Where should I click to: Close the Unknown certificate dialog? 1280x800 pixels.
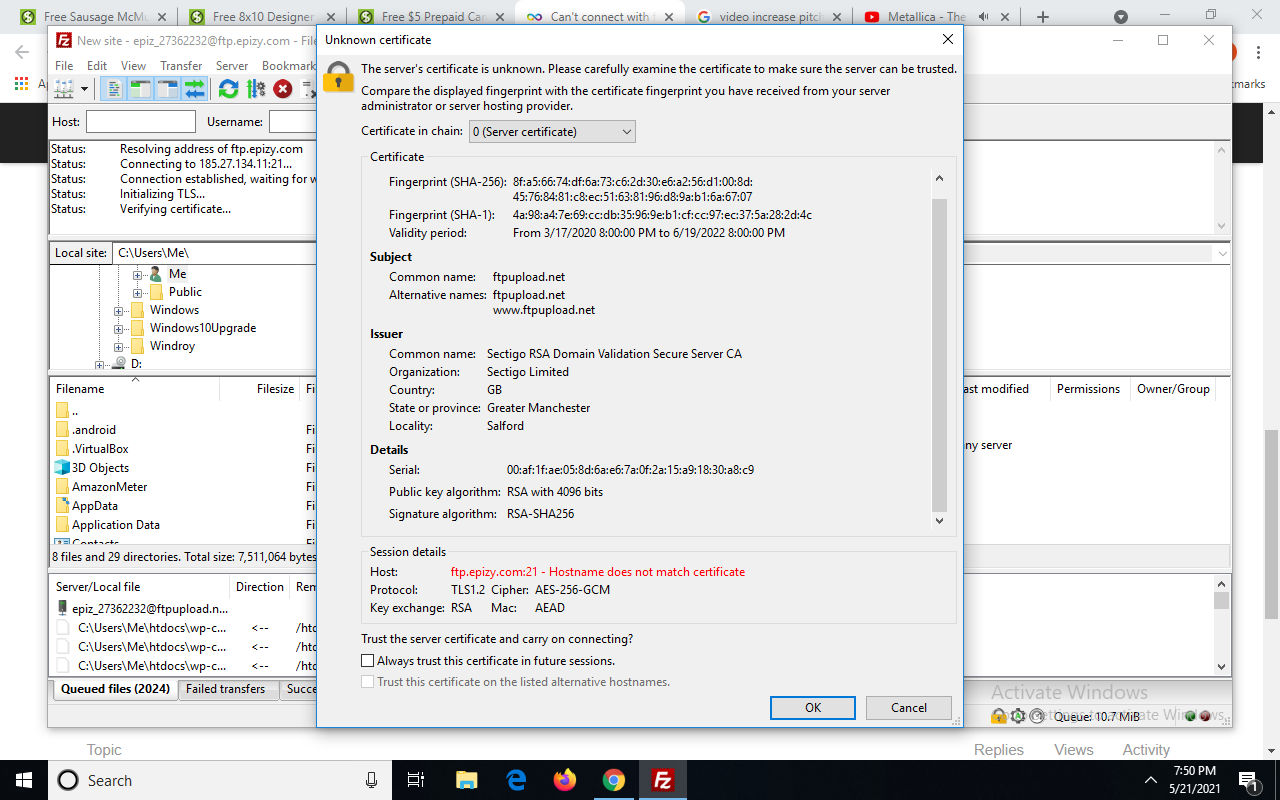tap(947, 39)
